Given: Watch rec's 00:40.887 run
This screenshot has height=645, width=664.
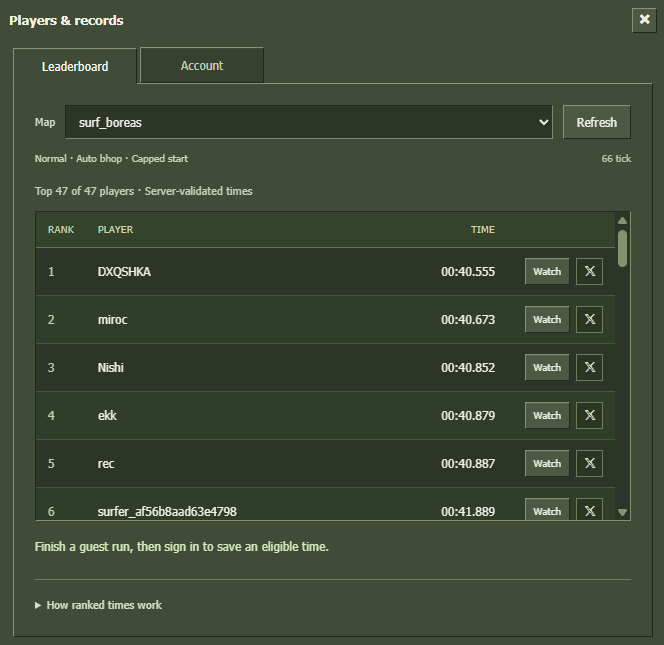Looking at the screenshot, I should pos(547,463).
